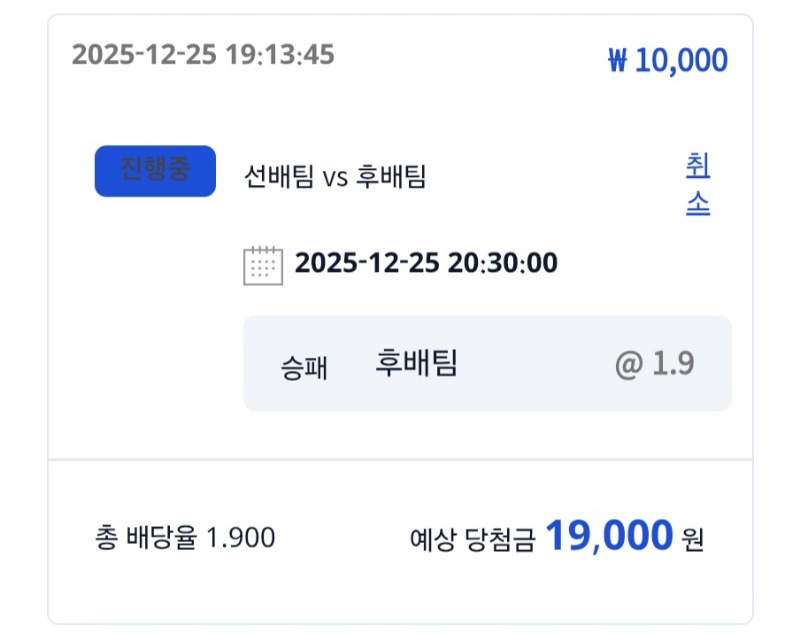
Task: Click the match start time 2025-12-25 20:30:00
Action: click(426, 264)
